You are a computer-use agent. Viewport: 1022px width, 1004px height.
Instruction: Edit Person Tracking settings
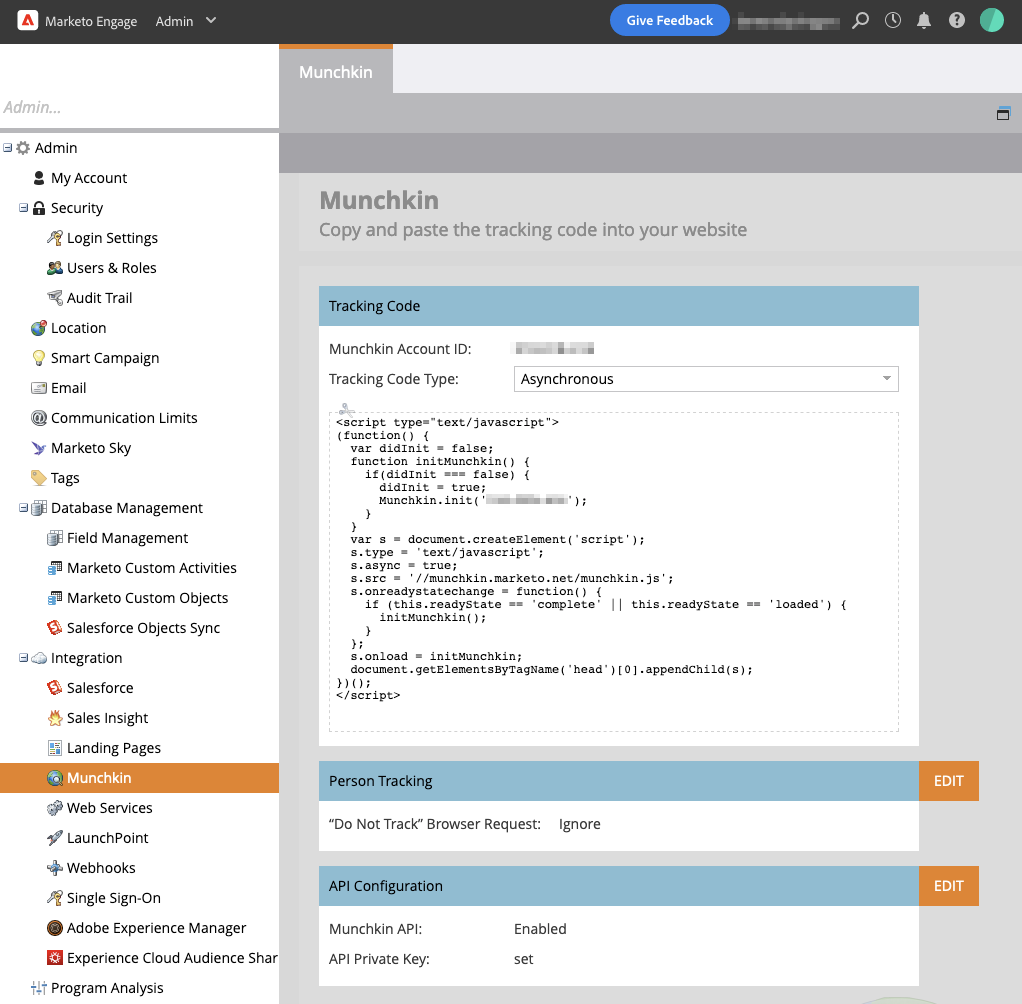point(948,781)
